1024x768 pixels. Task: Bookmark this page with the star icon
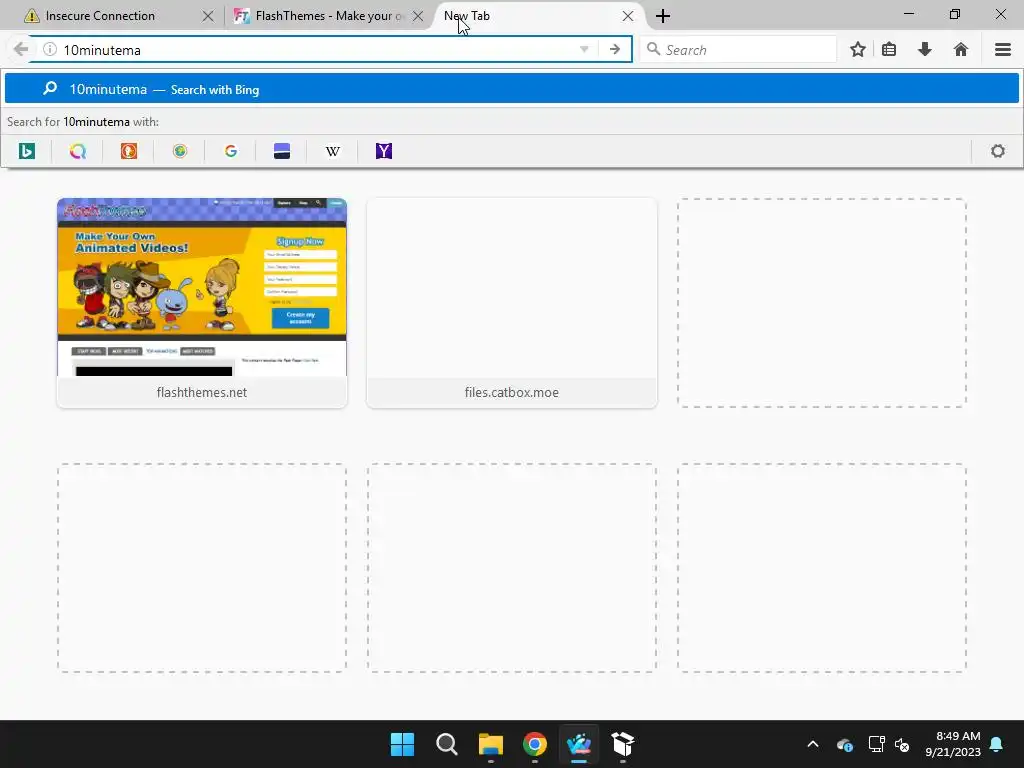857,50
